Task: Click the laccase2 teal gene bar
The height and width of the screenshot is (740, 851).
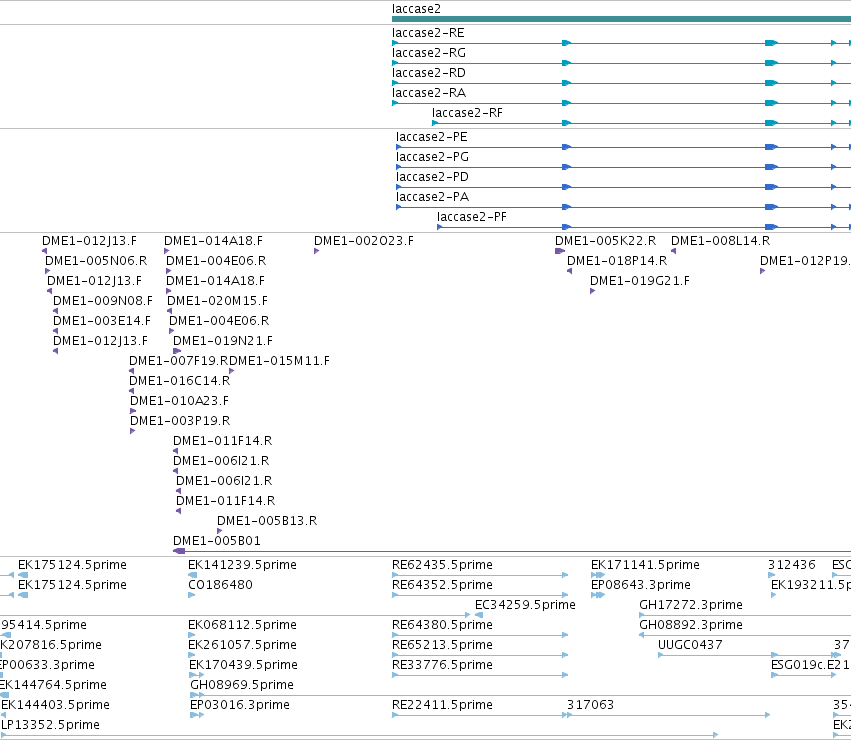Action: (x=621, y=19)
